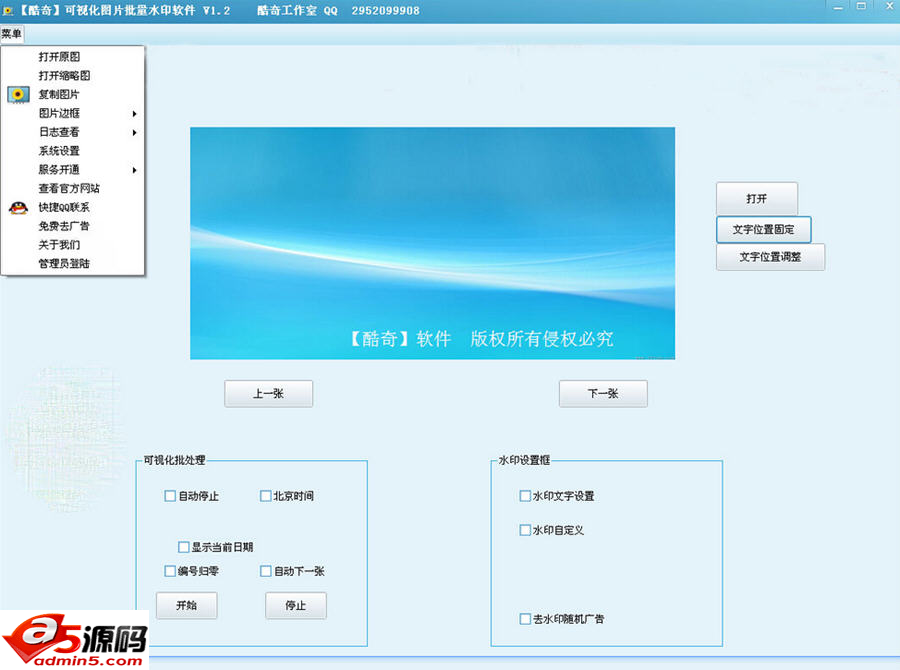Screen dimensions: 900x670
Task: Open the 菜单 menu
Action: [13, 33]
